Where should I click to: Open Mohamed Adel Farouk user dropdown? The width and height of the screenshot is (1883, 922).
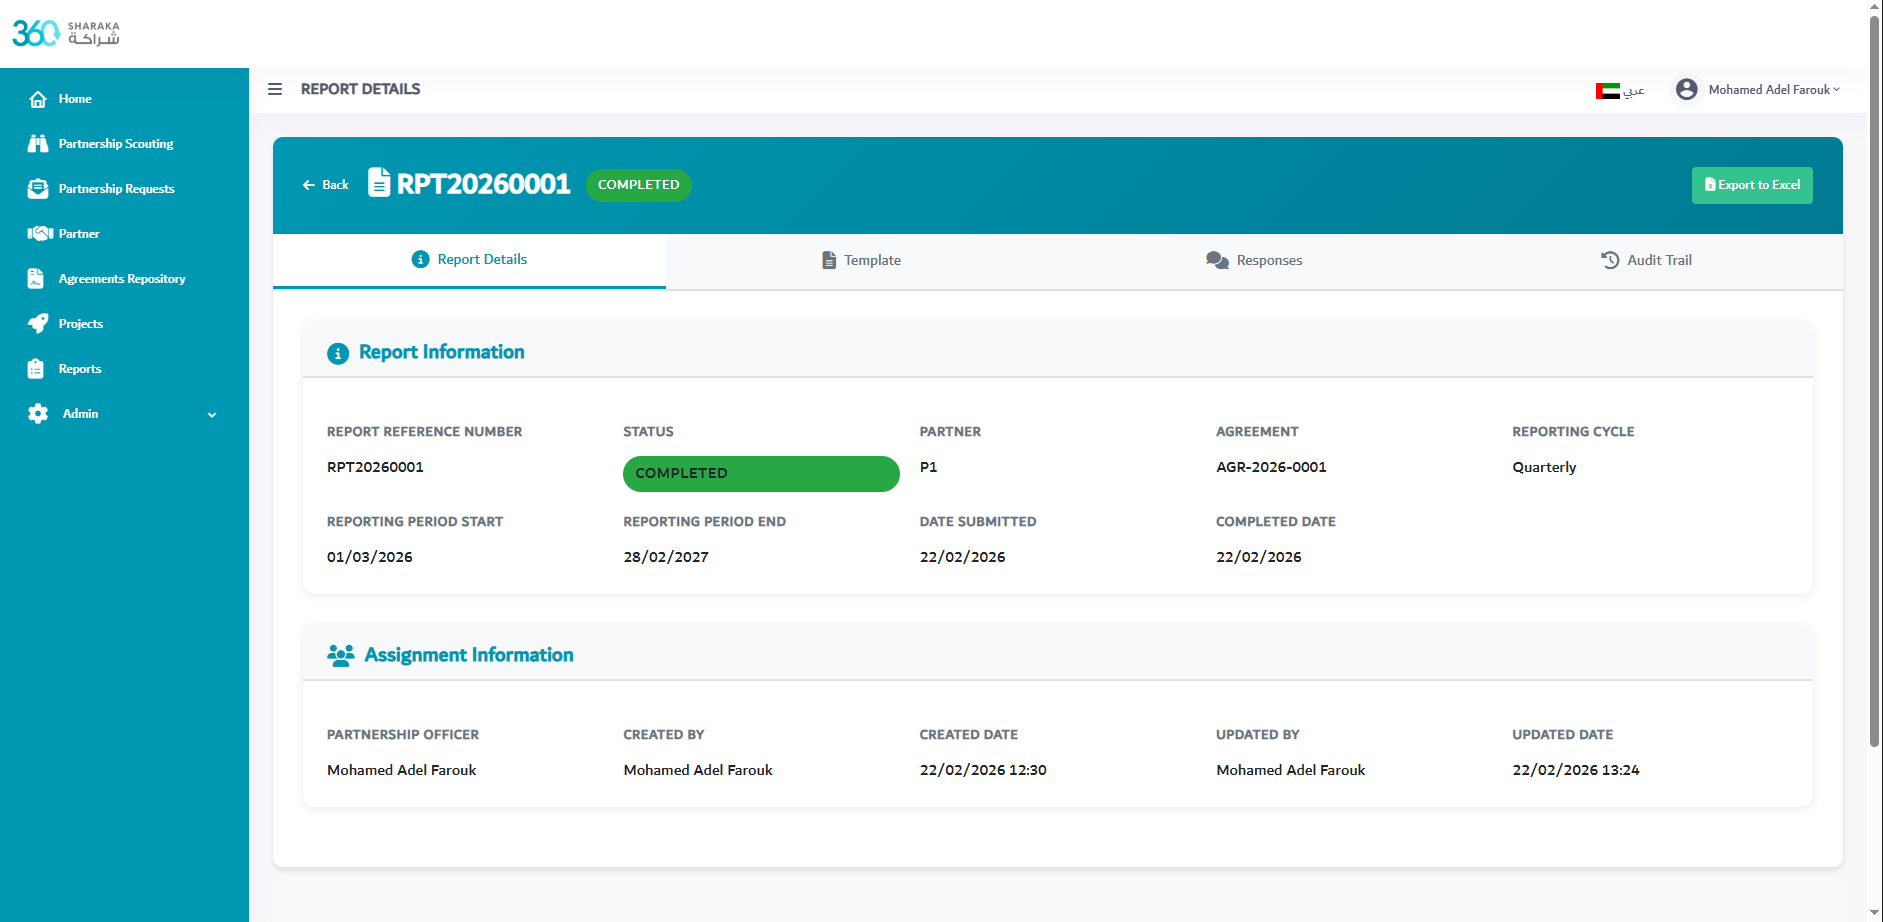pyautogui.click(x=1773, y=90)
